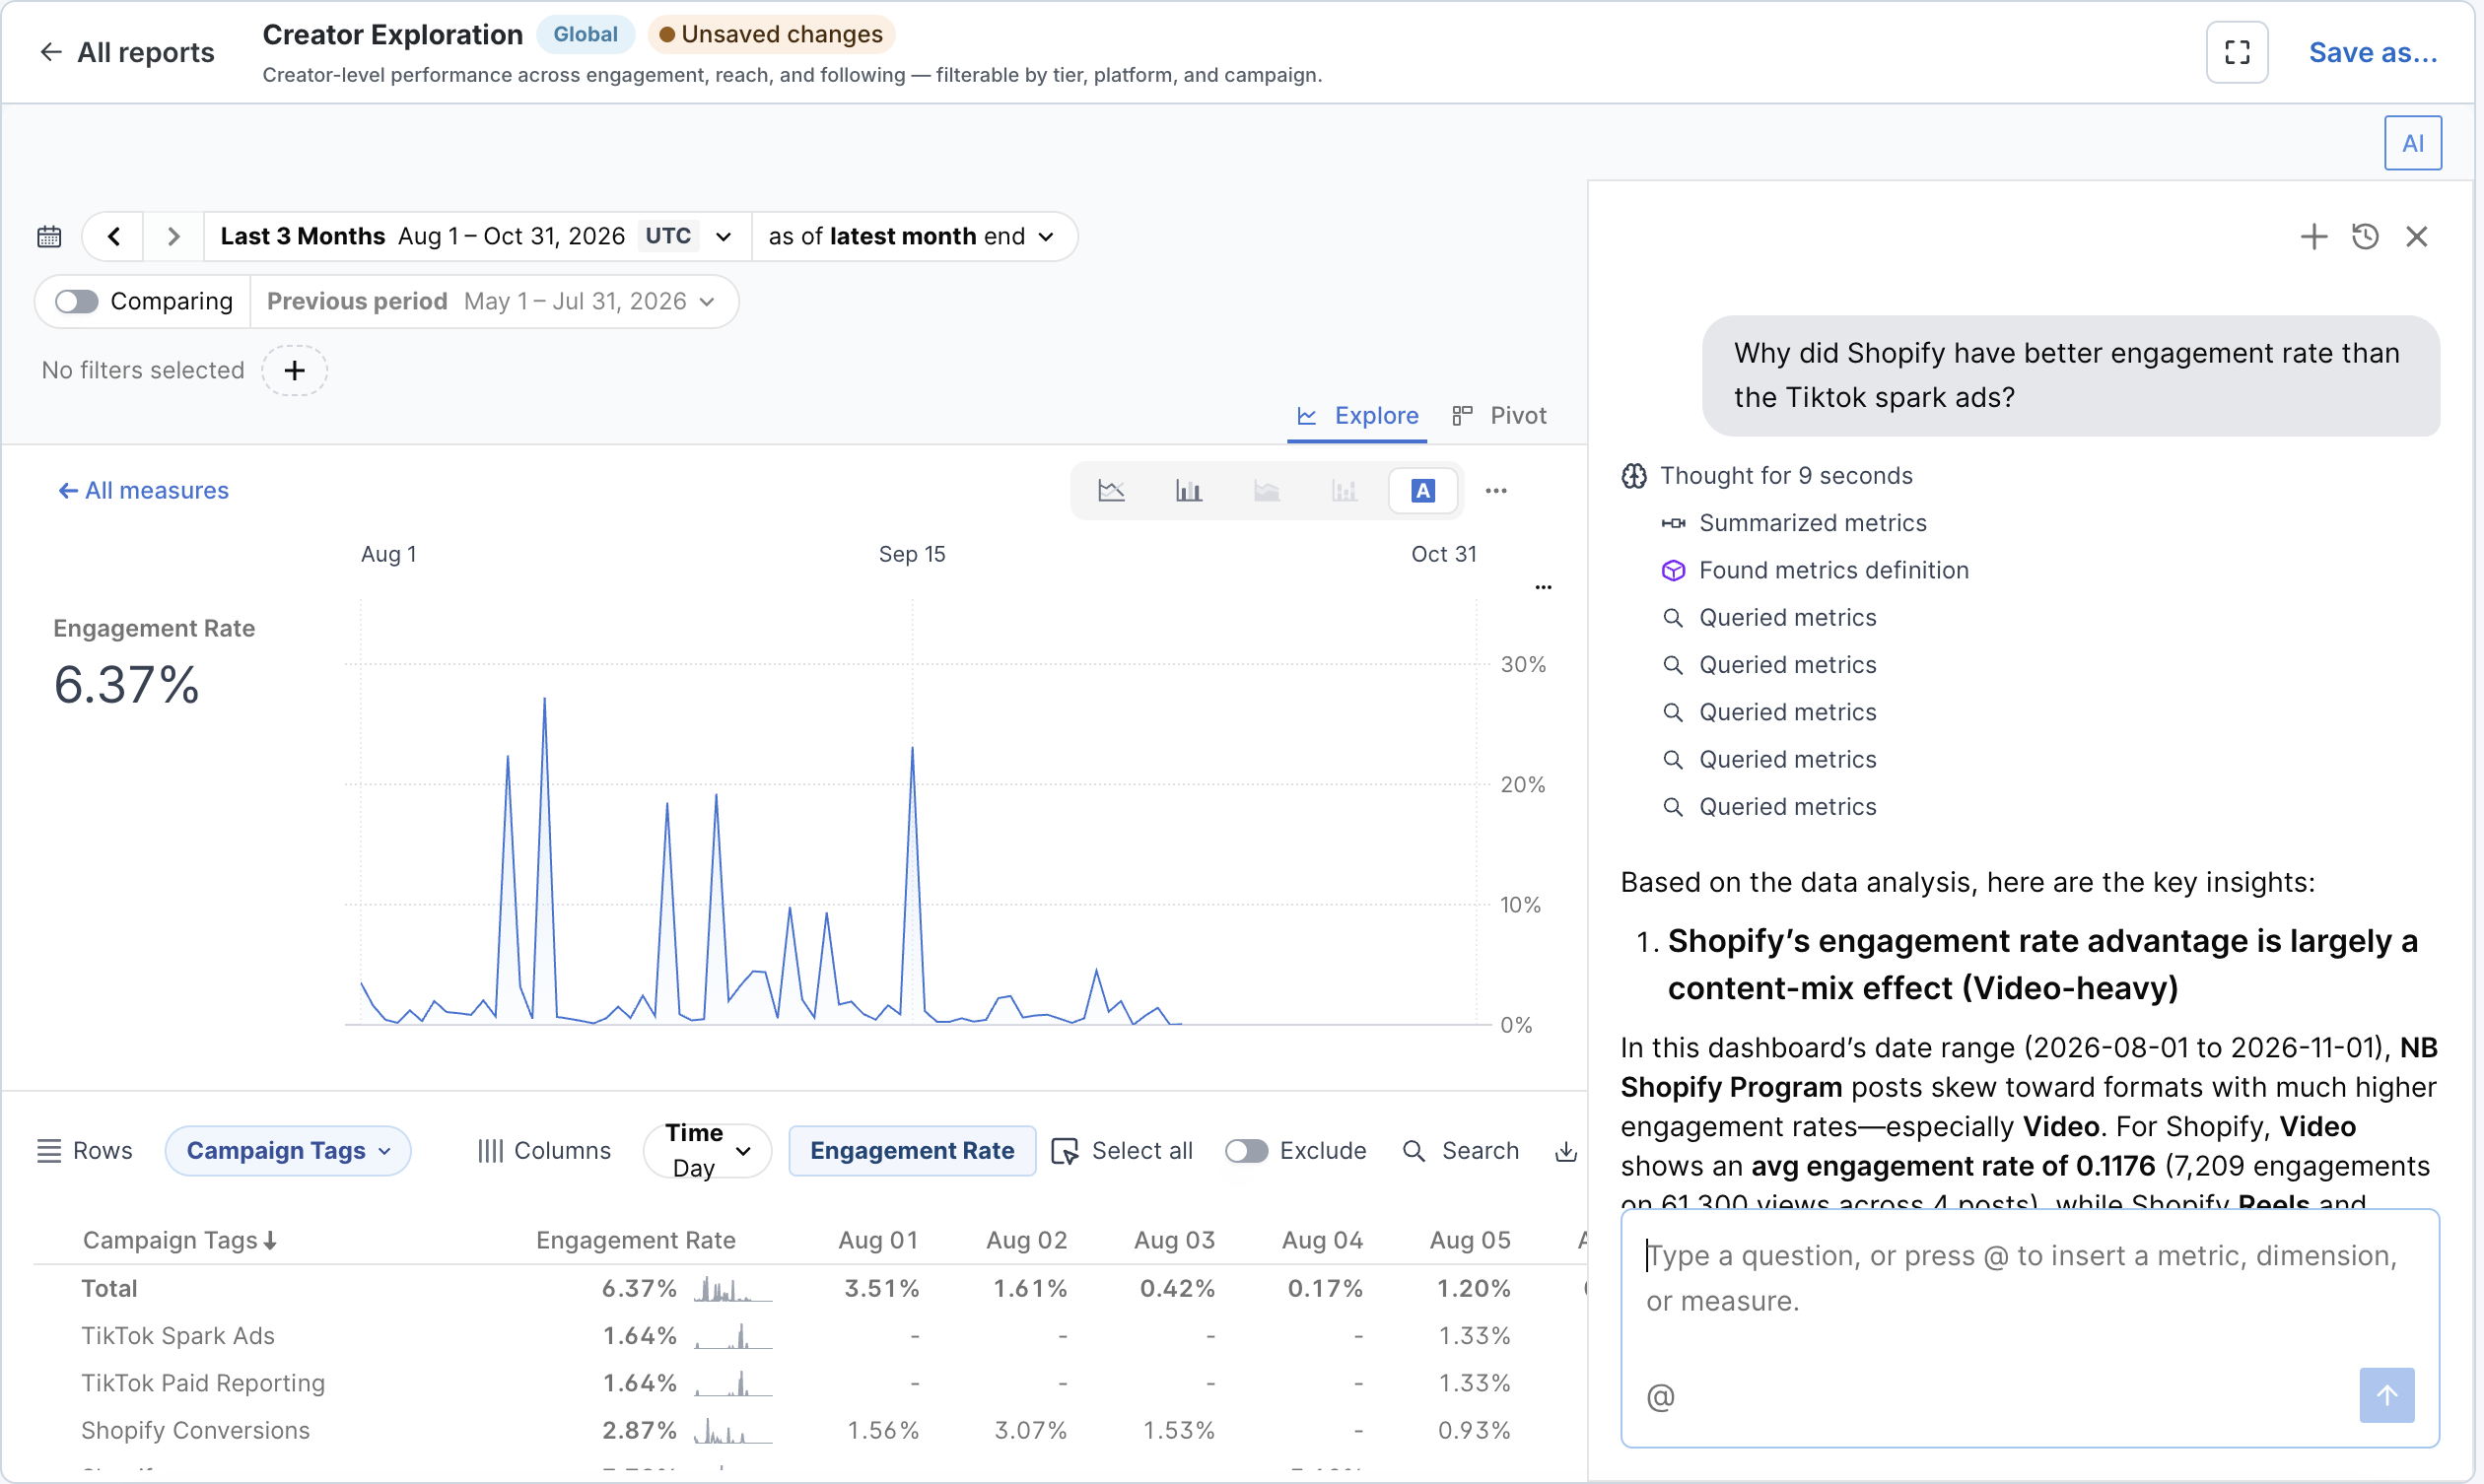Expand the Thought for 9 seconds section
This screenshot has width=2484, height=1484.
1767,475
